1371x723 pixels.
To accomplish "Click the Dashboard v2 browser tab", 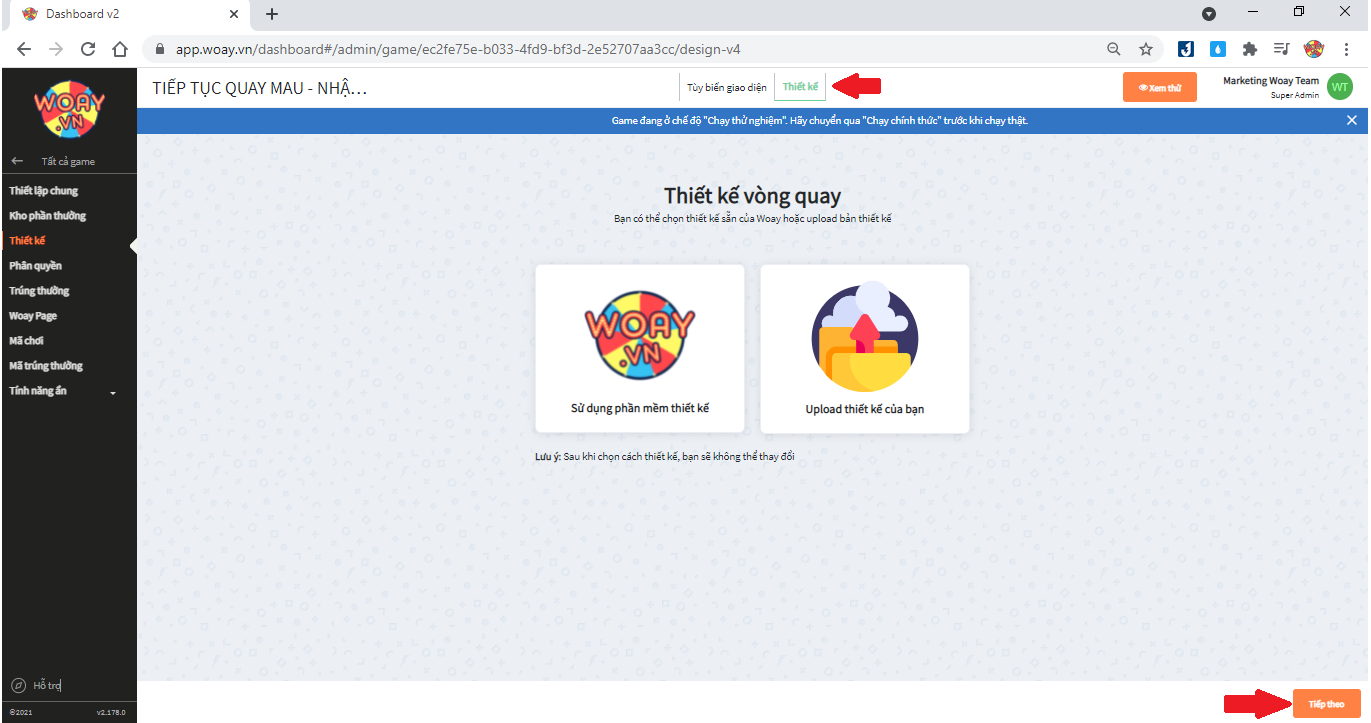I will (x=128, y=14).
